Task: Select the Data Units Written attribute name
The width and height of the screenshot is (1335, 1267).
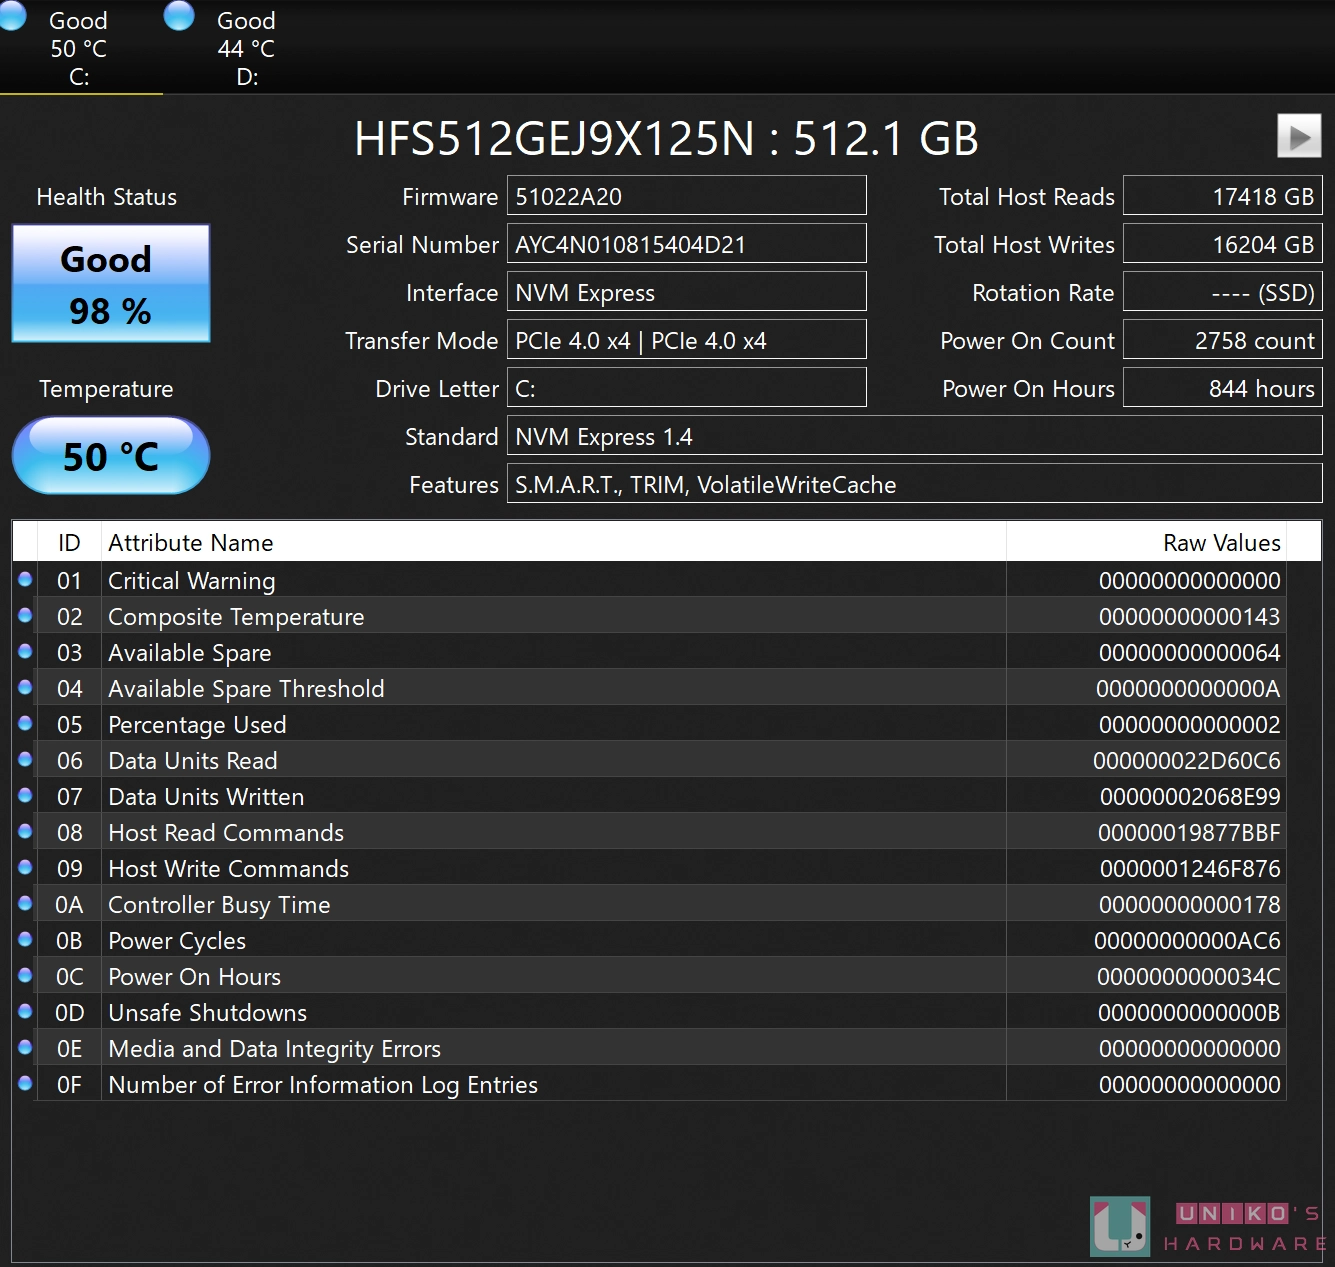Action: pyautogui.click(x=206, y=797)
